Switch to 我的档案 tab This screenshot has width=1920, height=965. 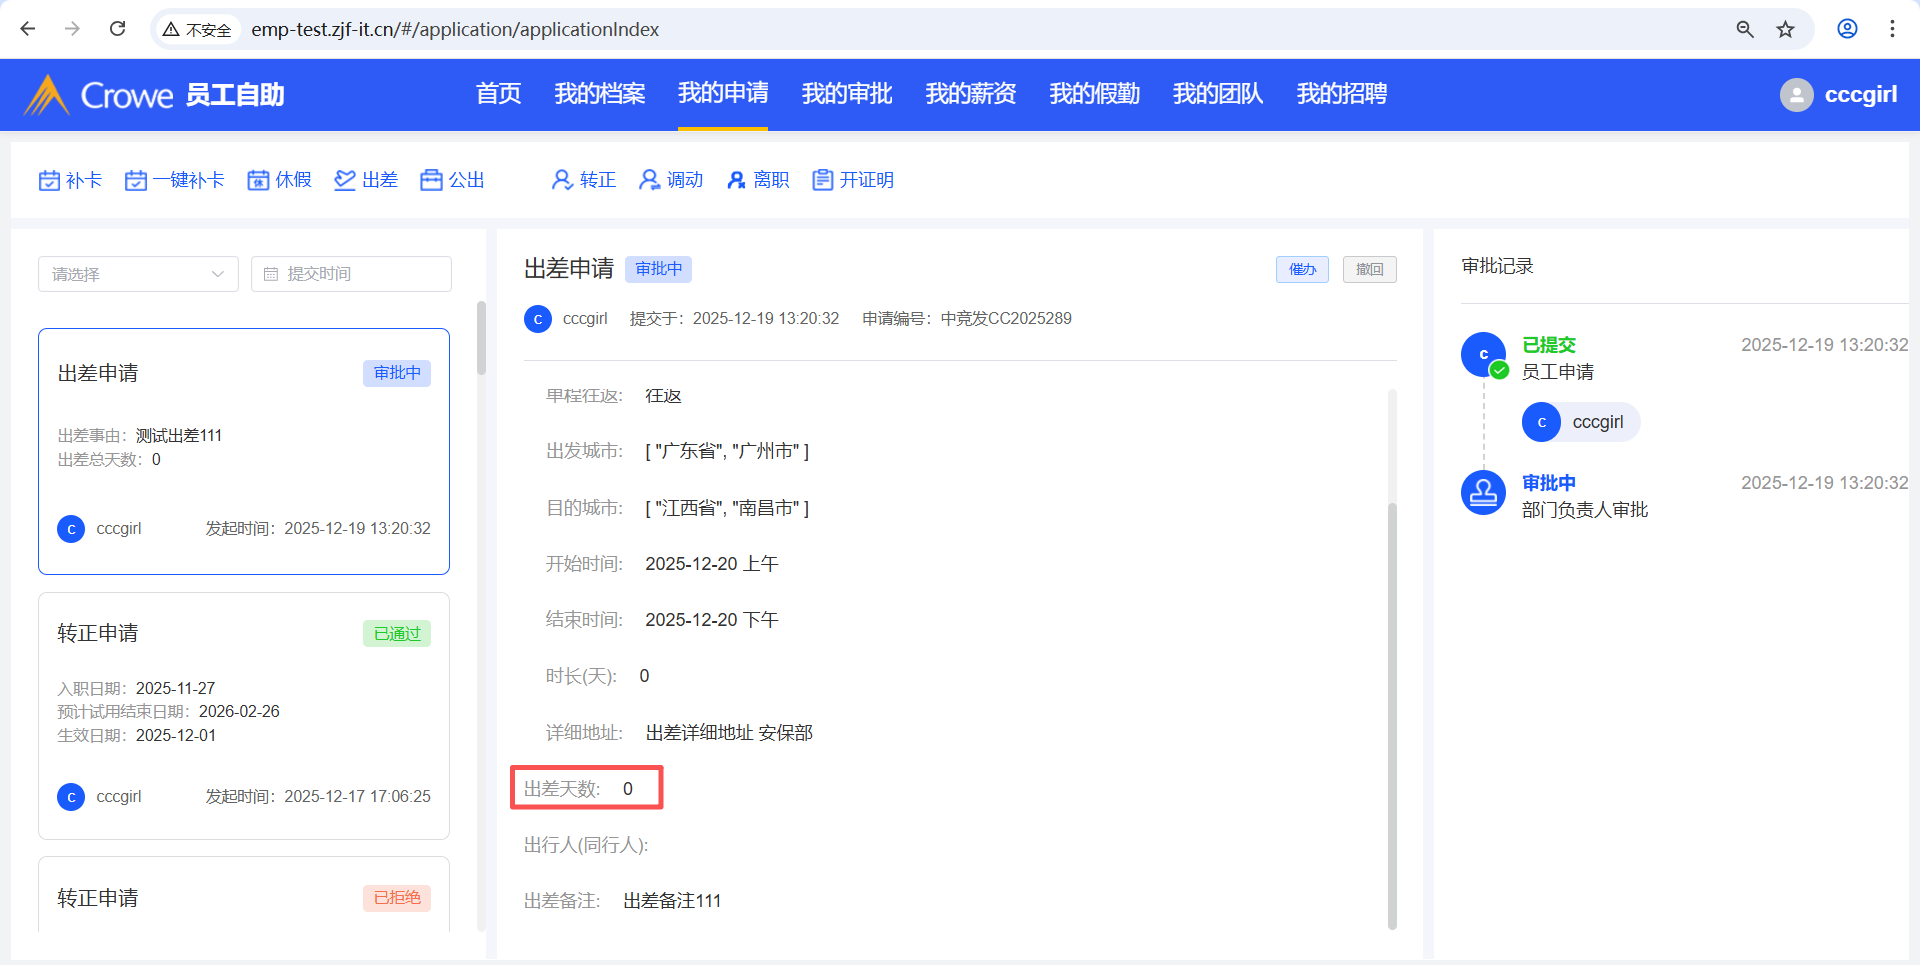click(600, 94)
